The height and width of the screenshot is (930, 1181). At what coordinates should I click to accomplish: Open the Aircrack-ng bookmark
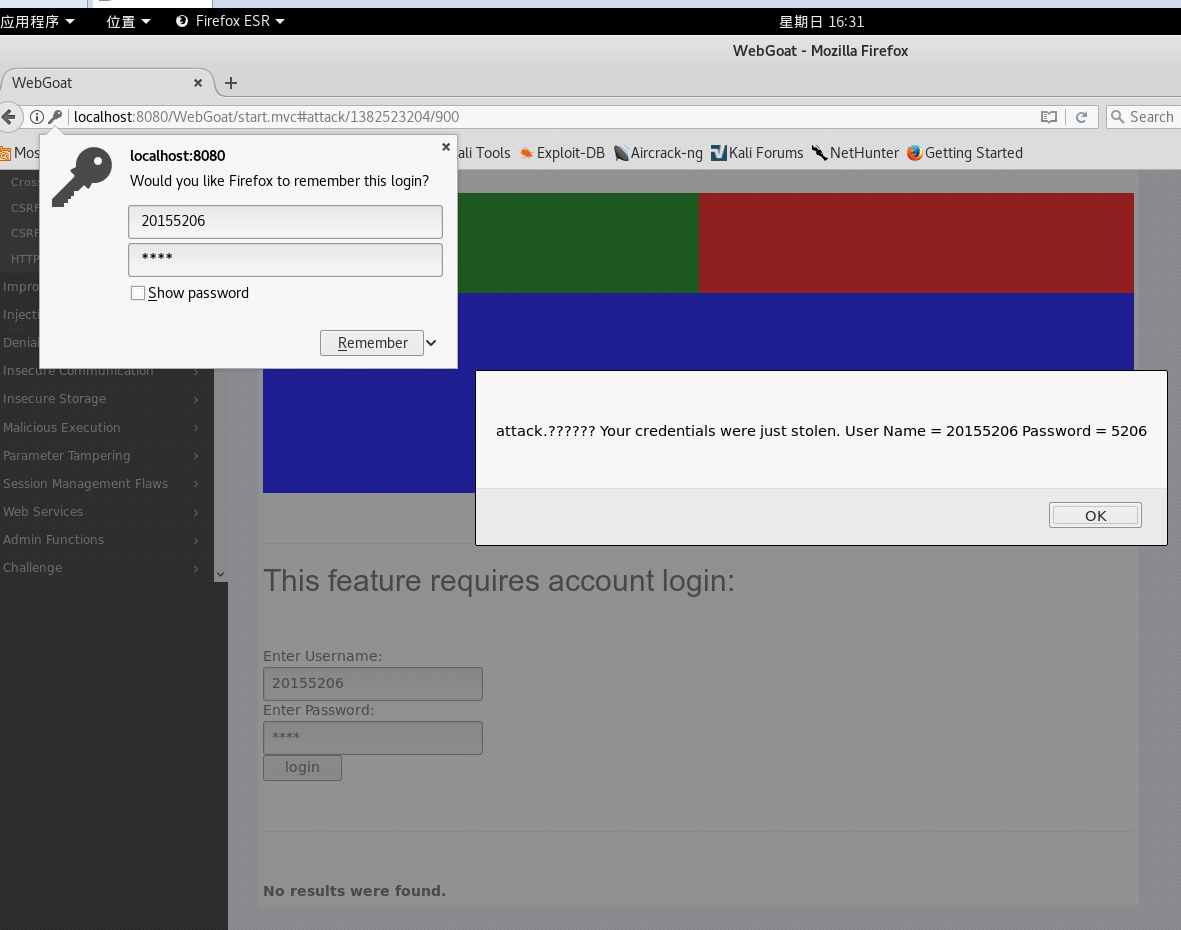(658, 153)
